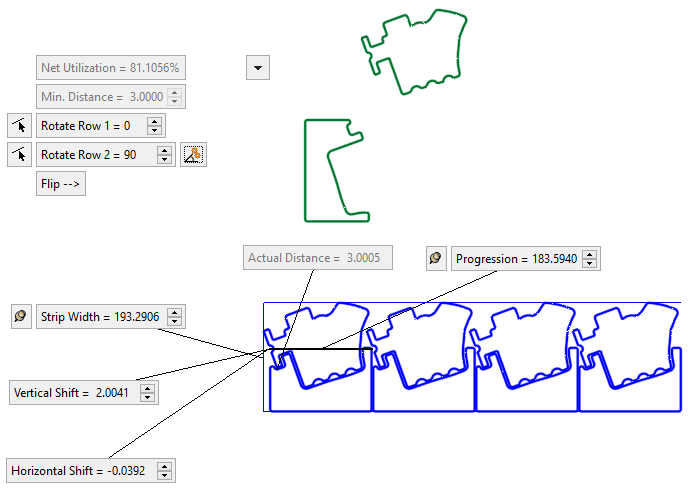Click the optimize-angle icon next to Rotate Row 2

coord(194,155)
